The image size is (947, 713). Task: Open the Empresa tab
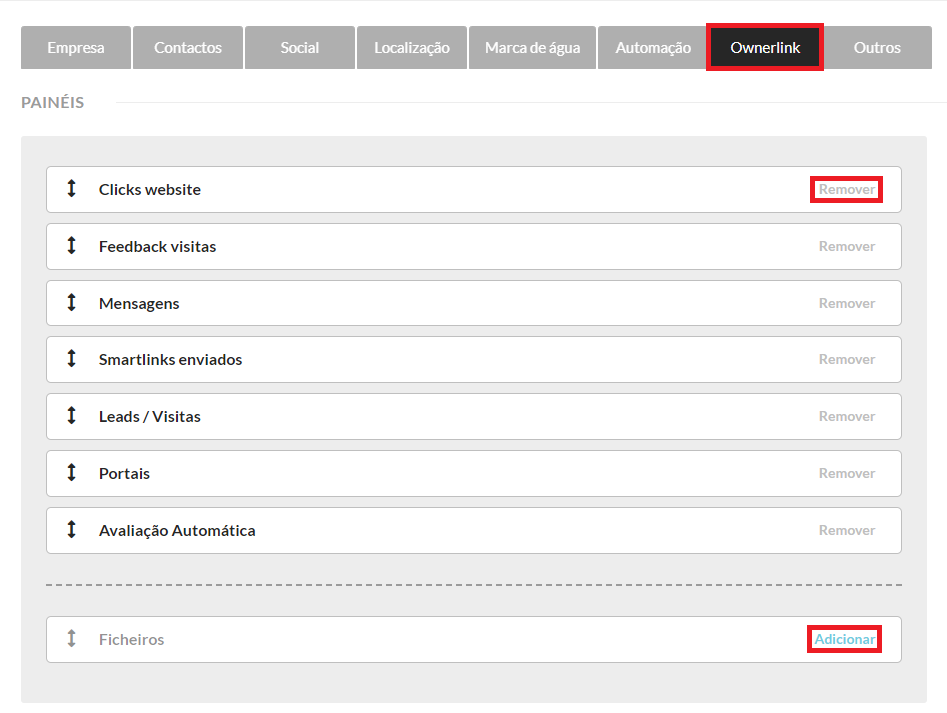pos(76,48)
